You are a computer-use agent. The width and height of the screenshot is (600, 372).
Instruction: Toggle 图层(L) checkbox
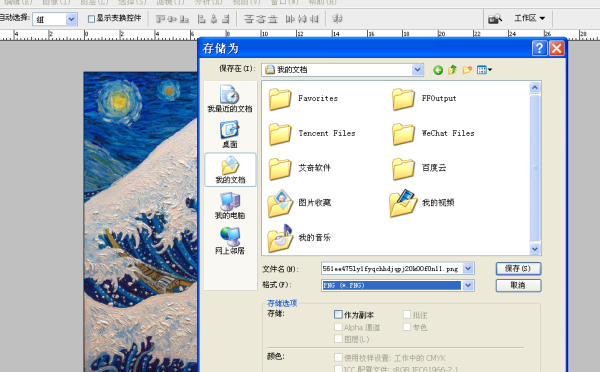pyautogui.click(x=338, y=339)
